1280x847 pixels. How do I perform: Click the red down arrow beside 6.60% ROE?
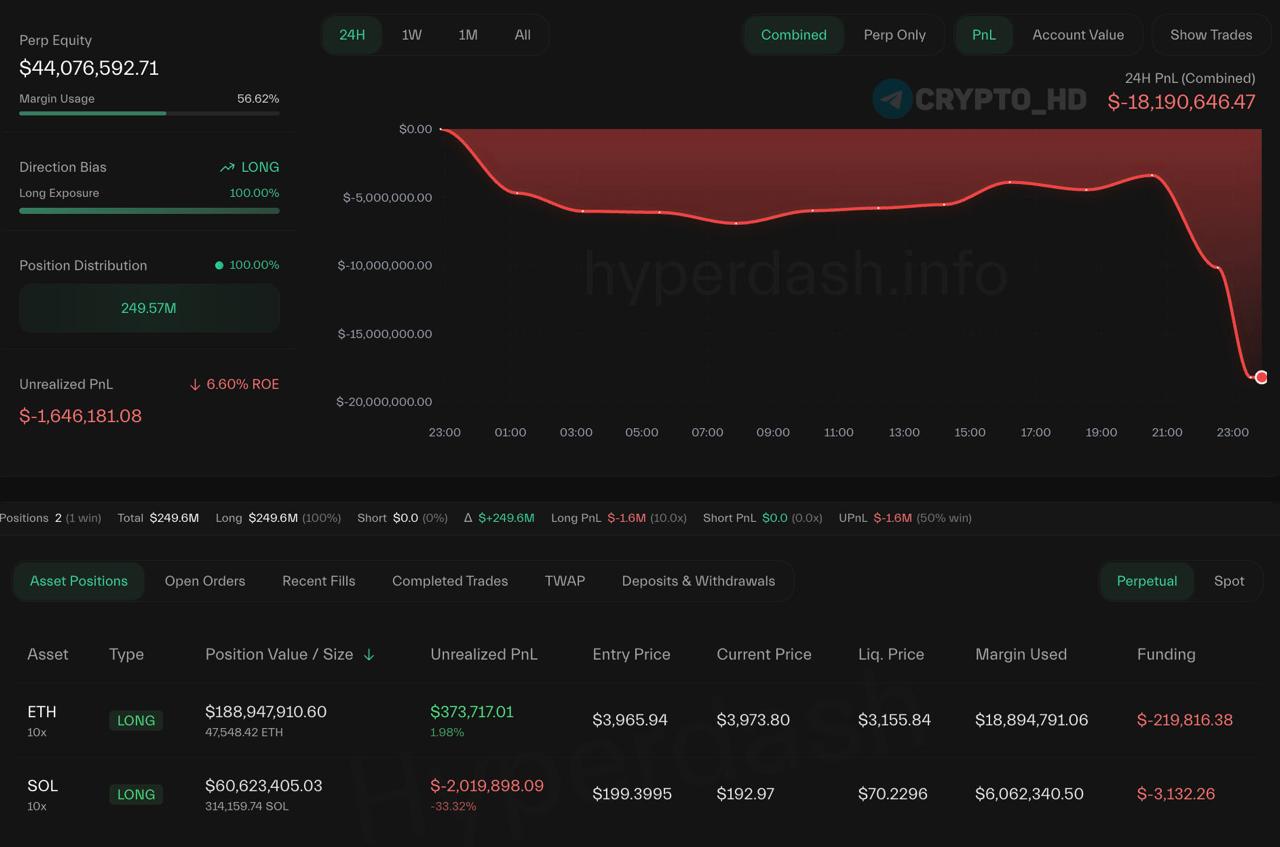click(195, 385)
